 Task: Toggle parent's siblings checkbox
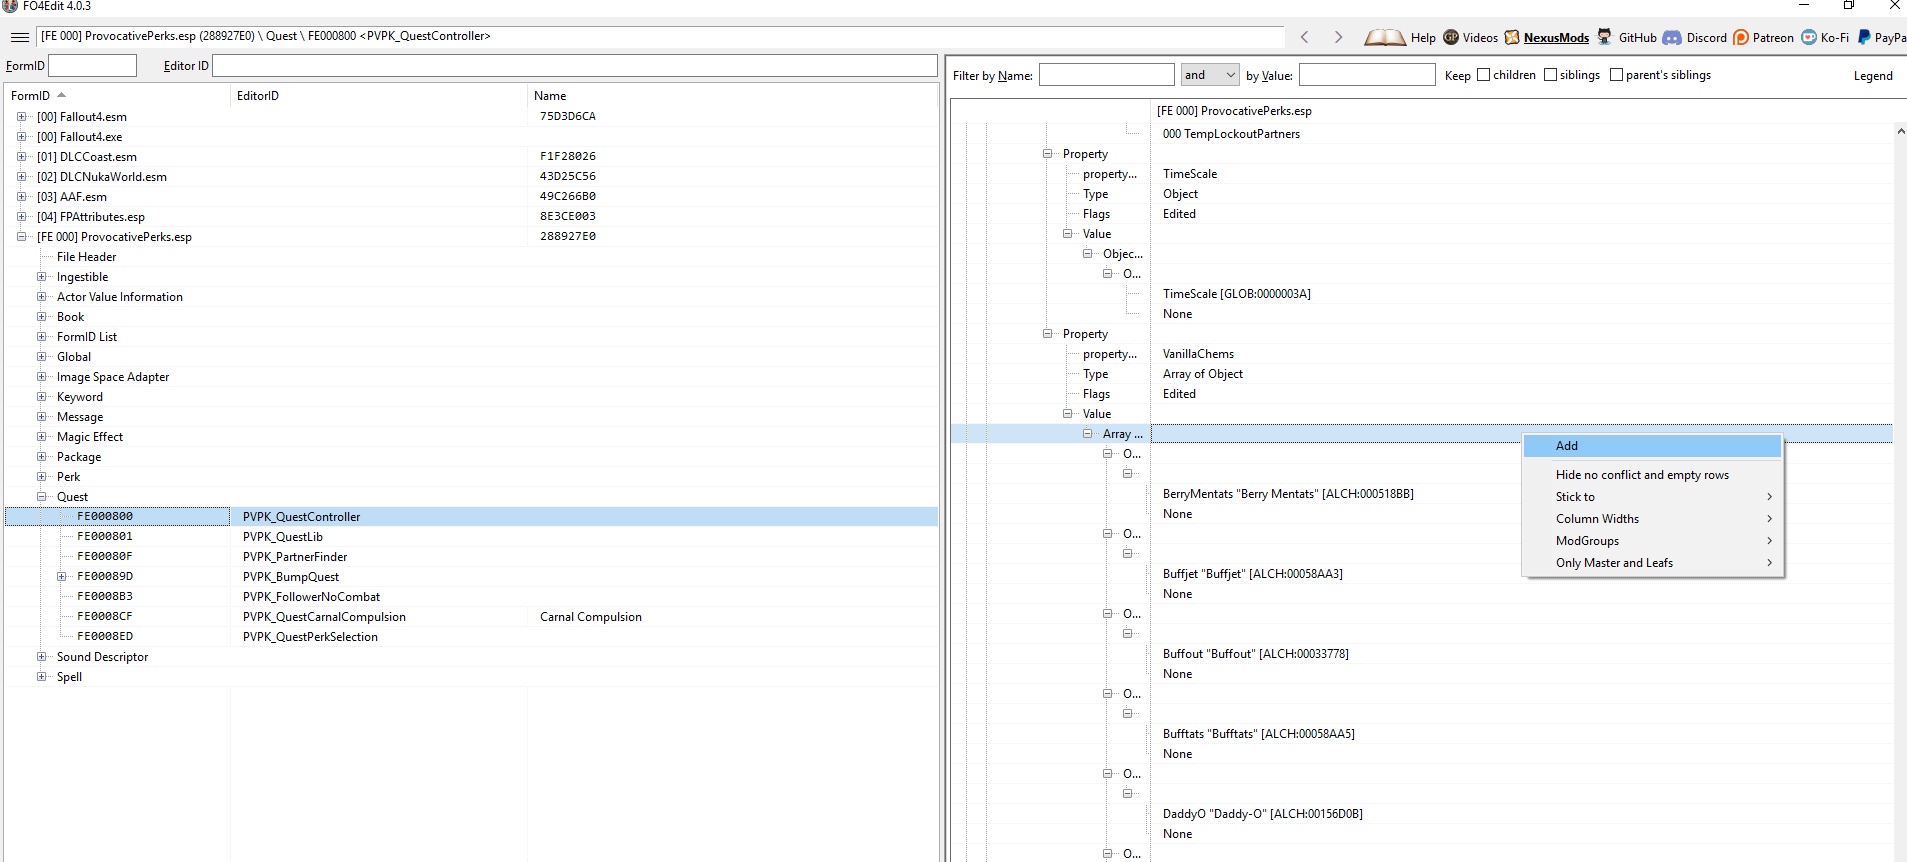[x=1617, y=75]
